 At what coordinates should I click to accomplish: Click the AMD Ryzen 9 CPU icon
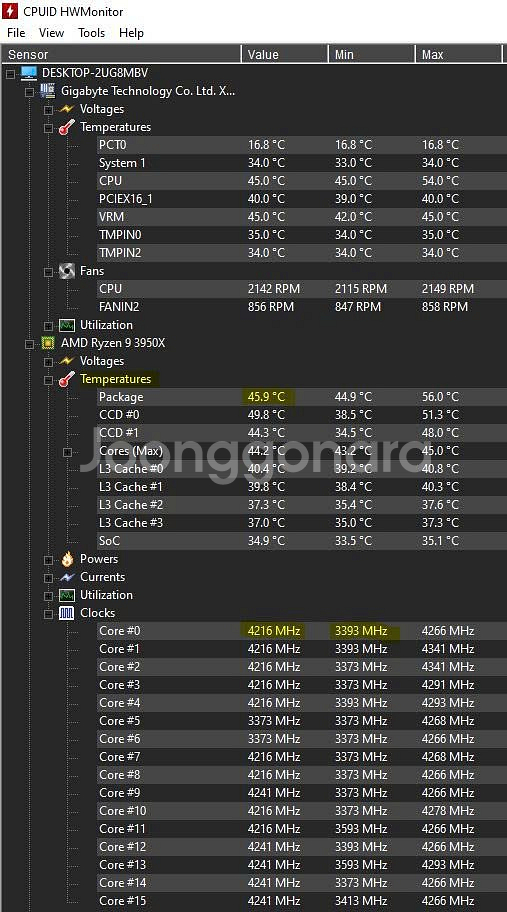(48, 343)
